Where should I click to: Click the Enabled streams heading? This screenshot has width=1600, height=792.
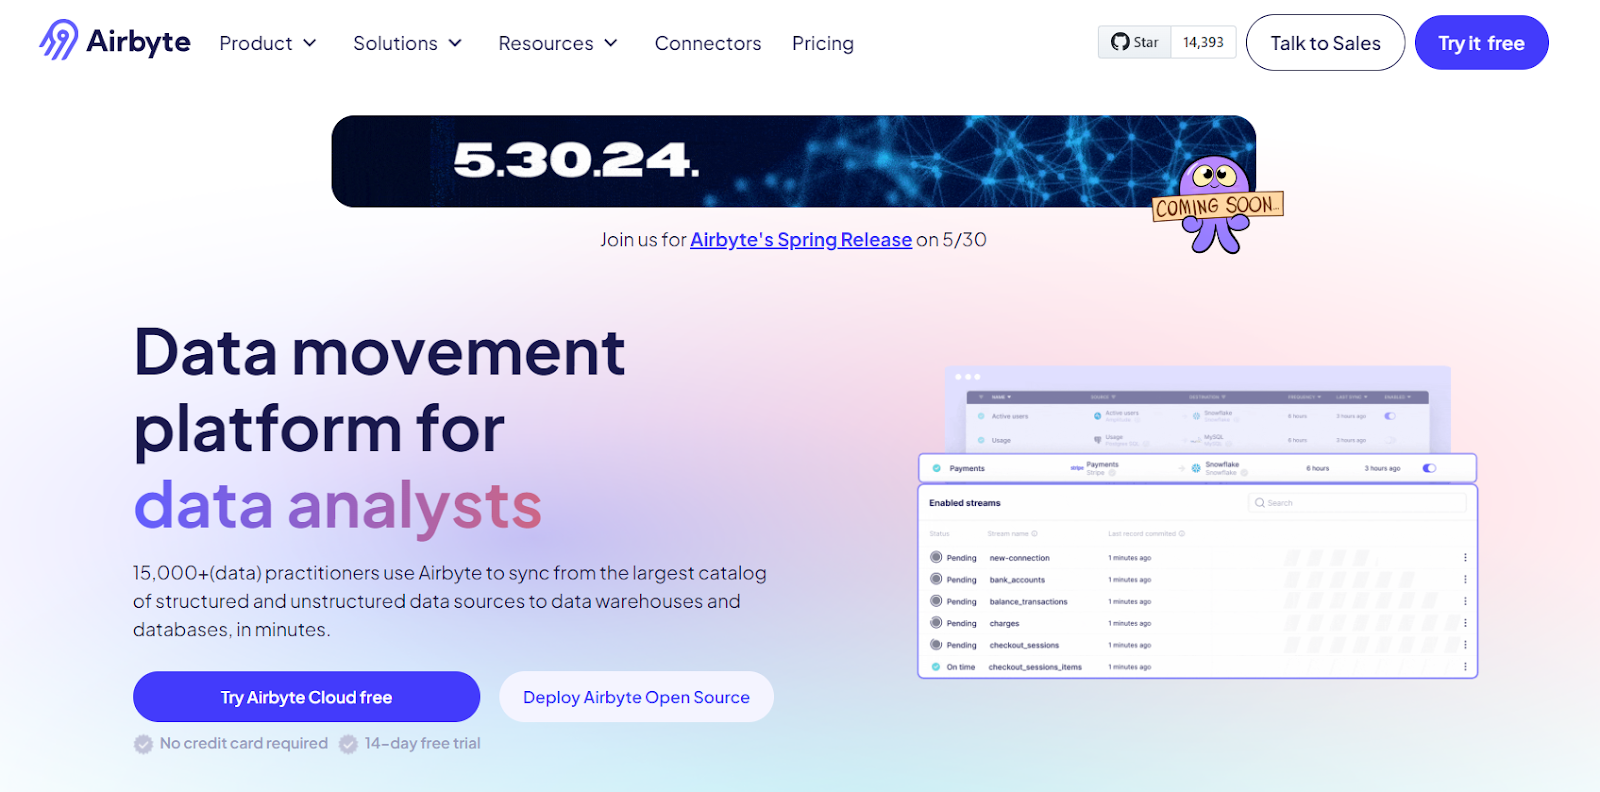[964, 503]
